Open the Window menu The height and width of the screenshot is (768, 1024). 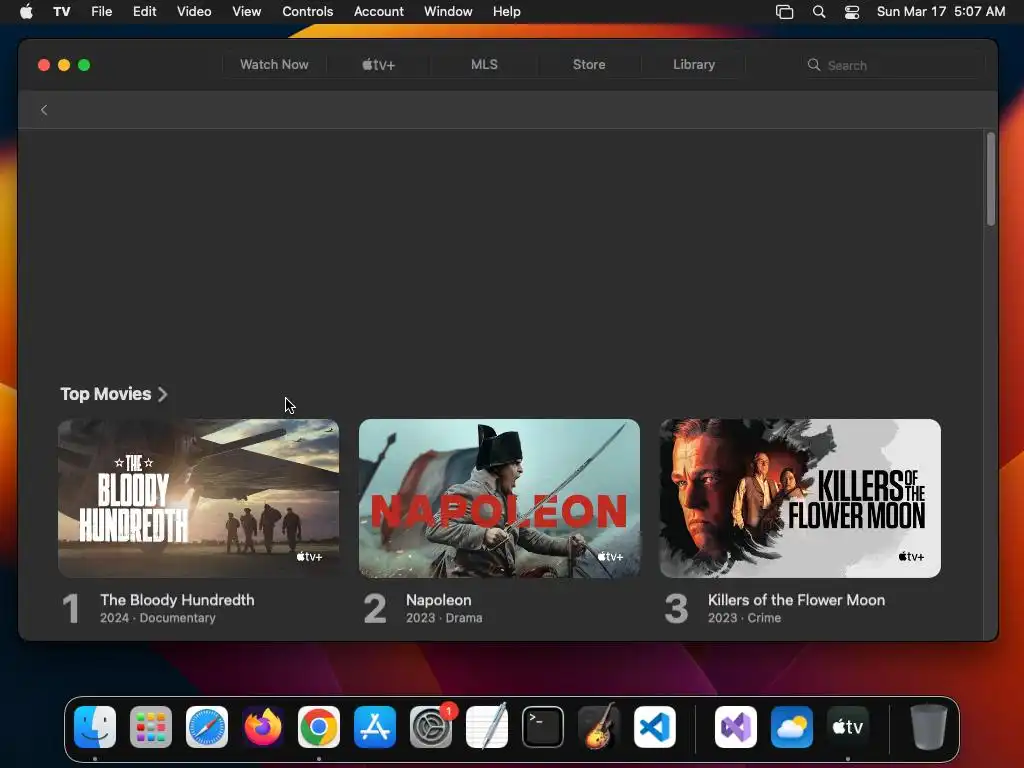(448, 11)
